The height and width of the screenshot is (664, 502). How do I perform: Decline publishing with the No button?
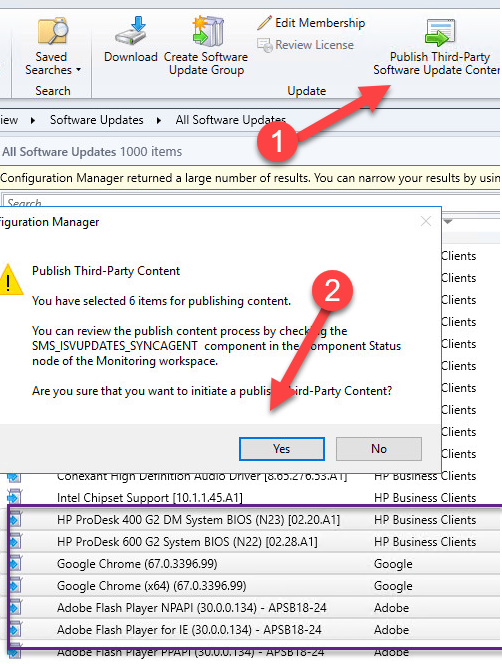tap(379, 448)
